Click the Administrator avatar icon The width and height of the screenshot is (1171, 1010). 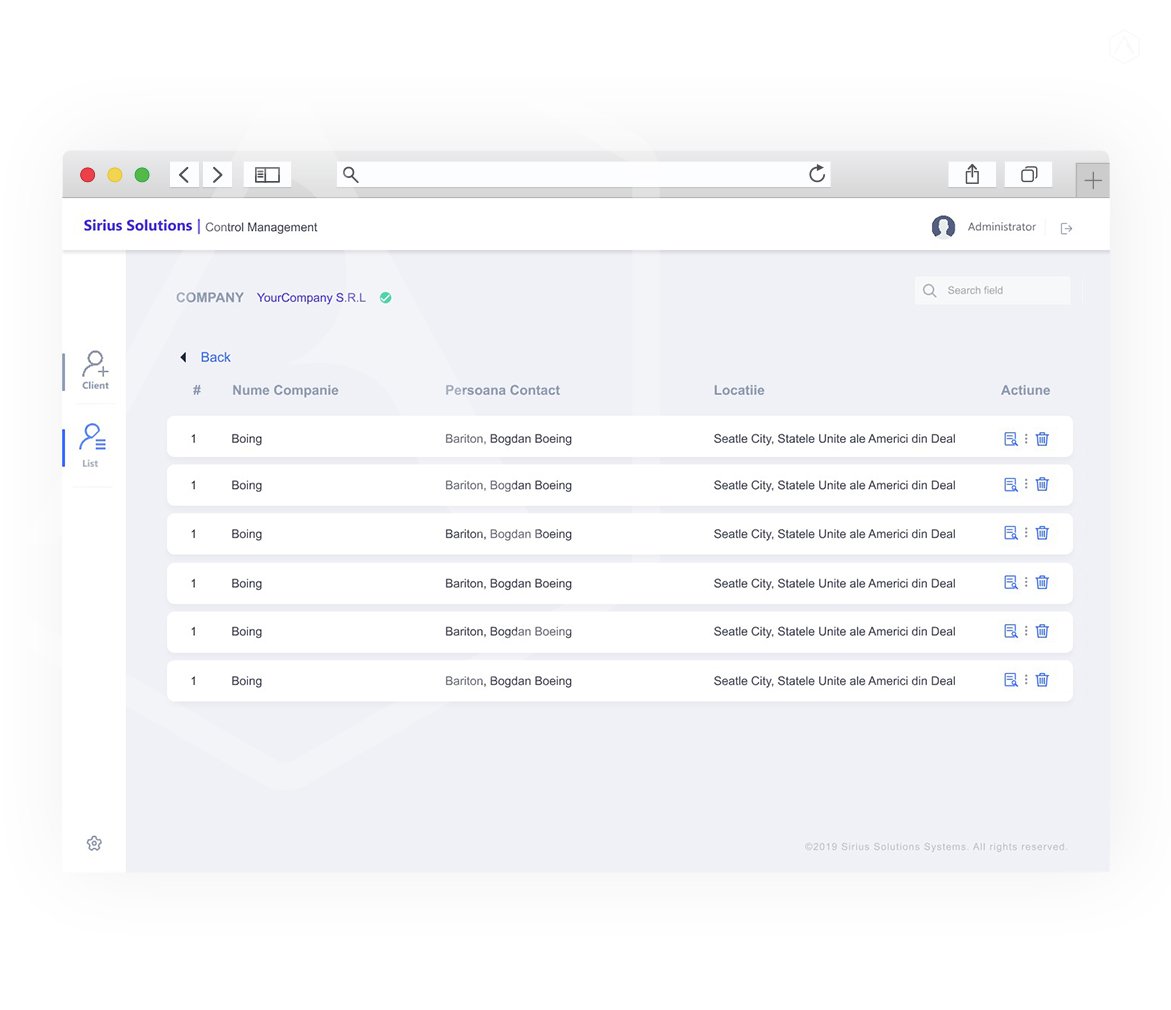click(x=943, y=227)
